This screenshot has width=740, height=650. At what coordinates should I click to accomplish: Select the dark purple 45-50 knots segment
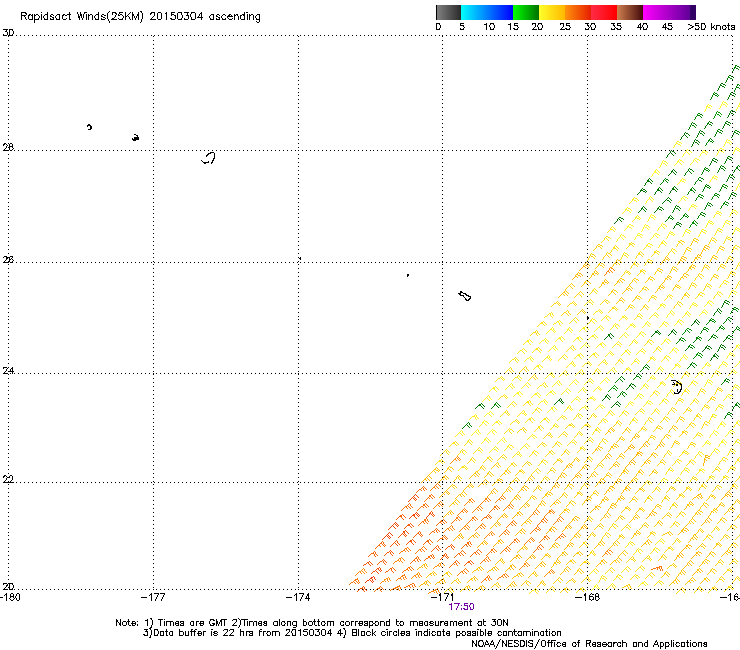682,12
